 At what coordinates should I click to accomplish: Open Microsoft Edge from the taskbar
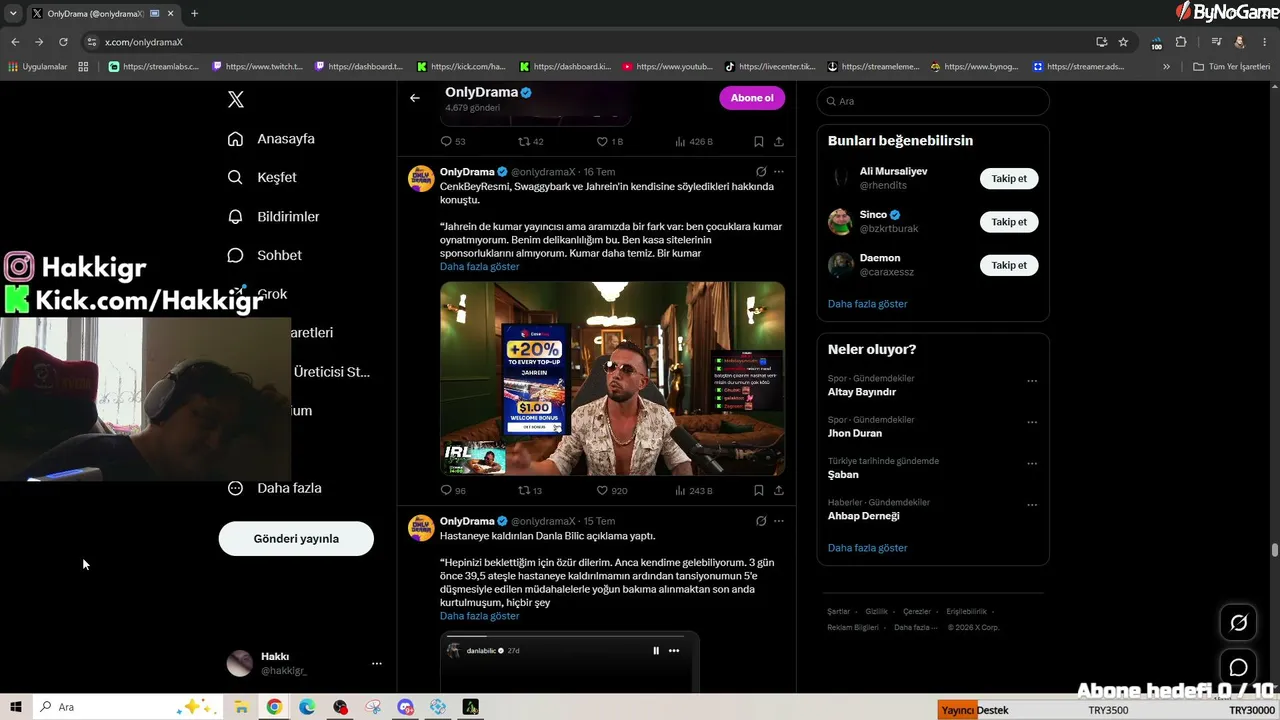pos(307,707)
